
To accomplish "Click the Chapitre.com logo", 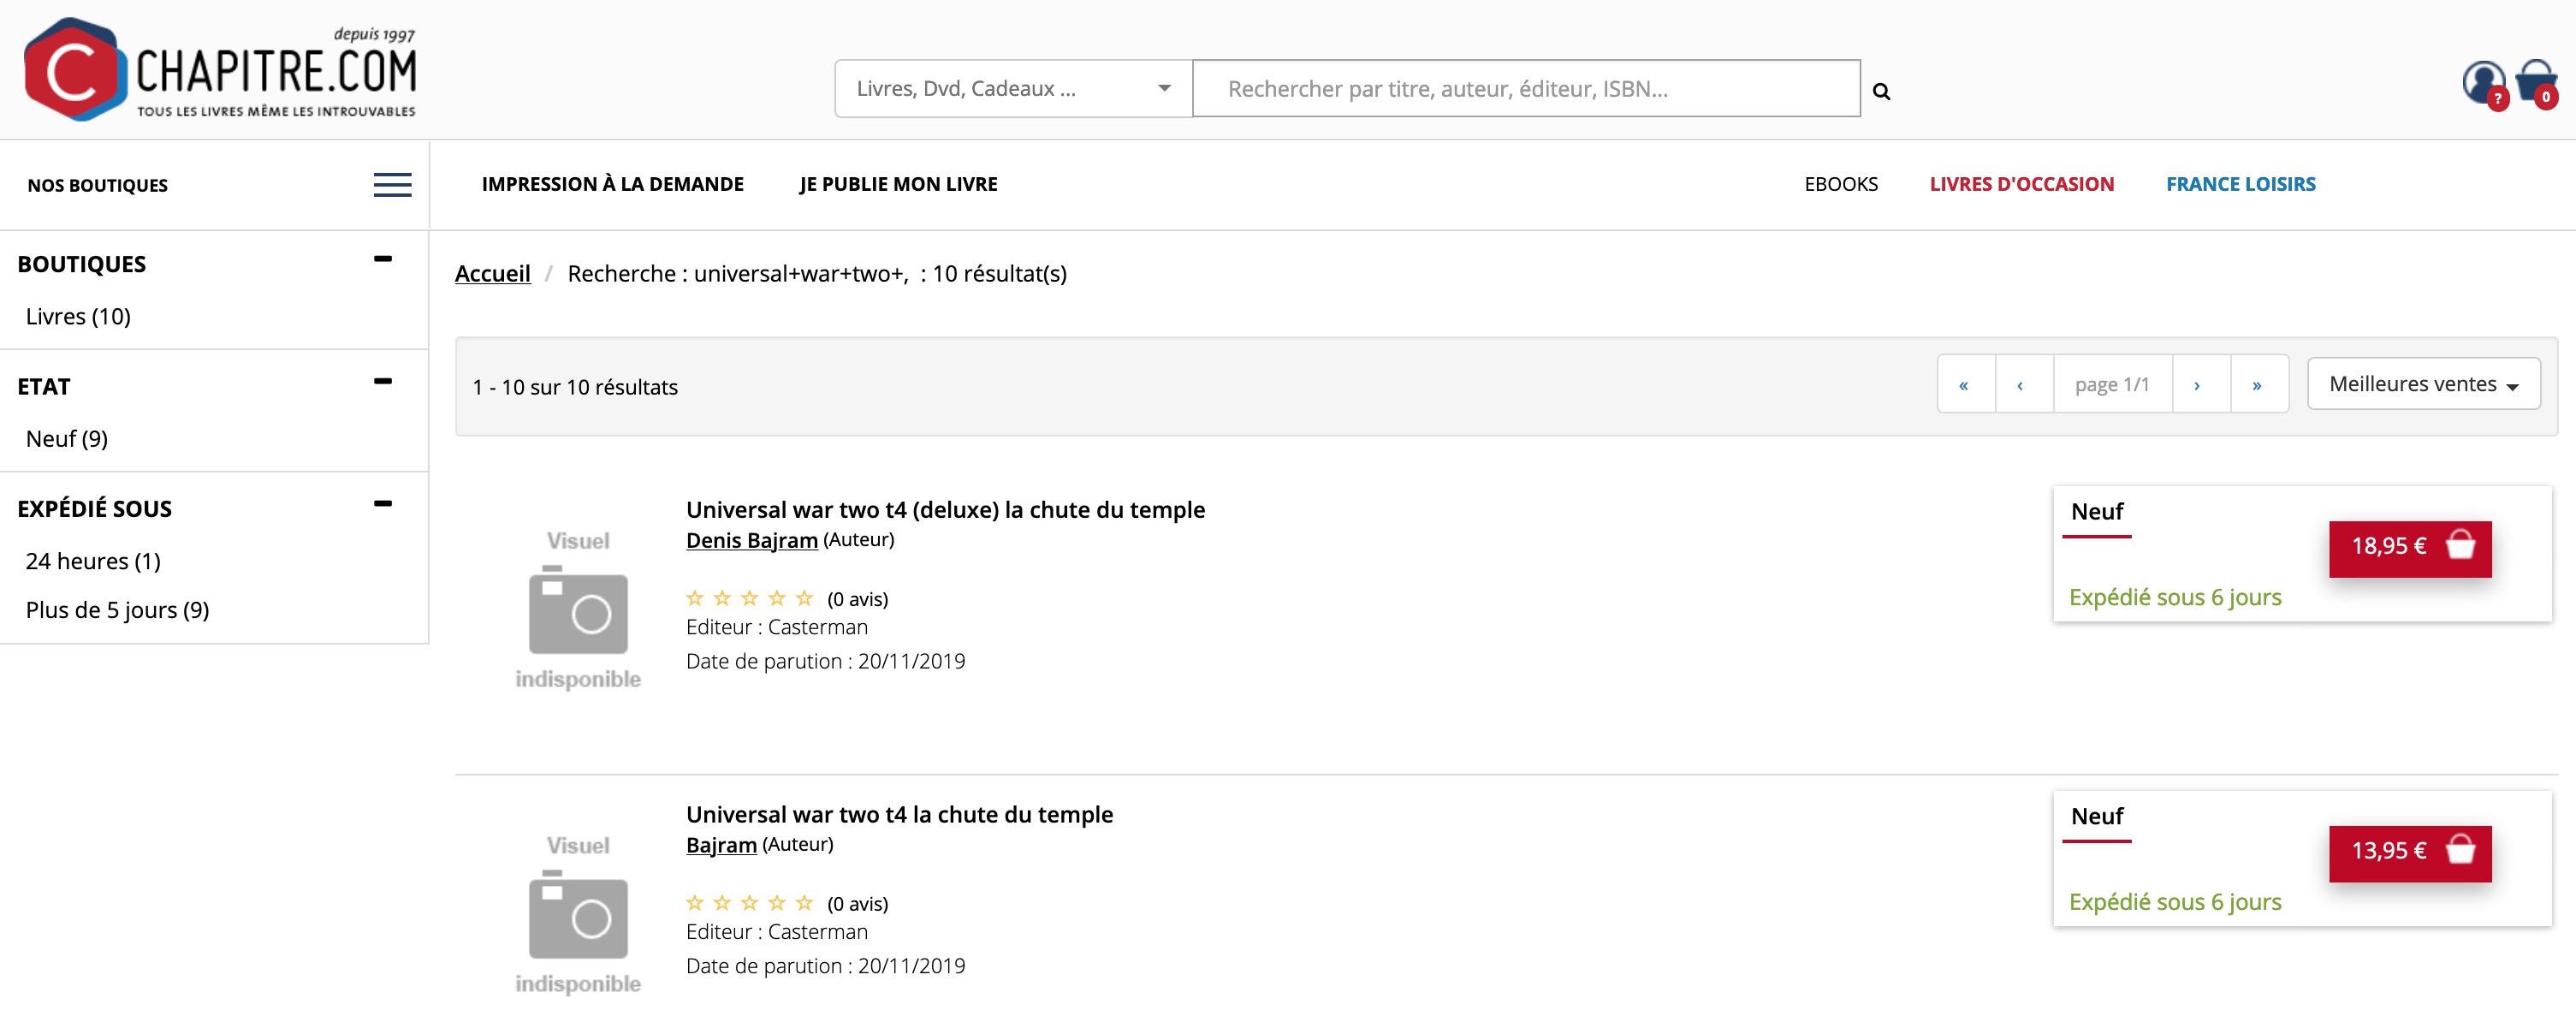I will (220, 70).
